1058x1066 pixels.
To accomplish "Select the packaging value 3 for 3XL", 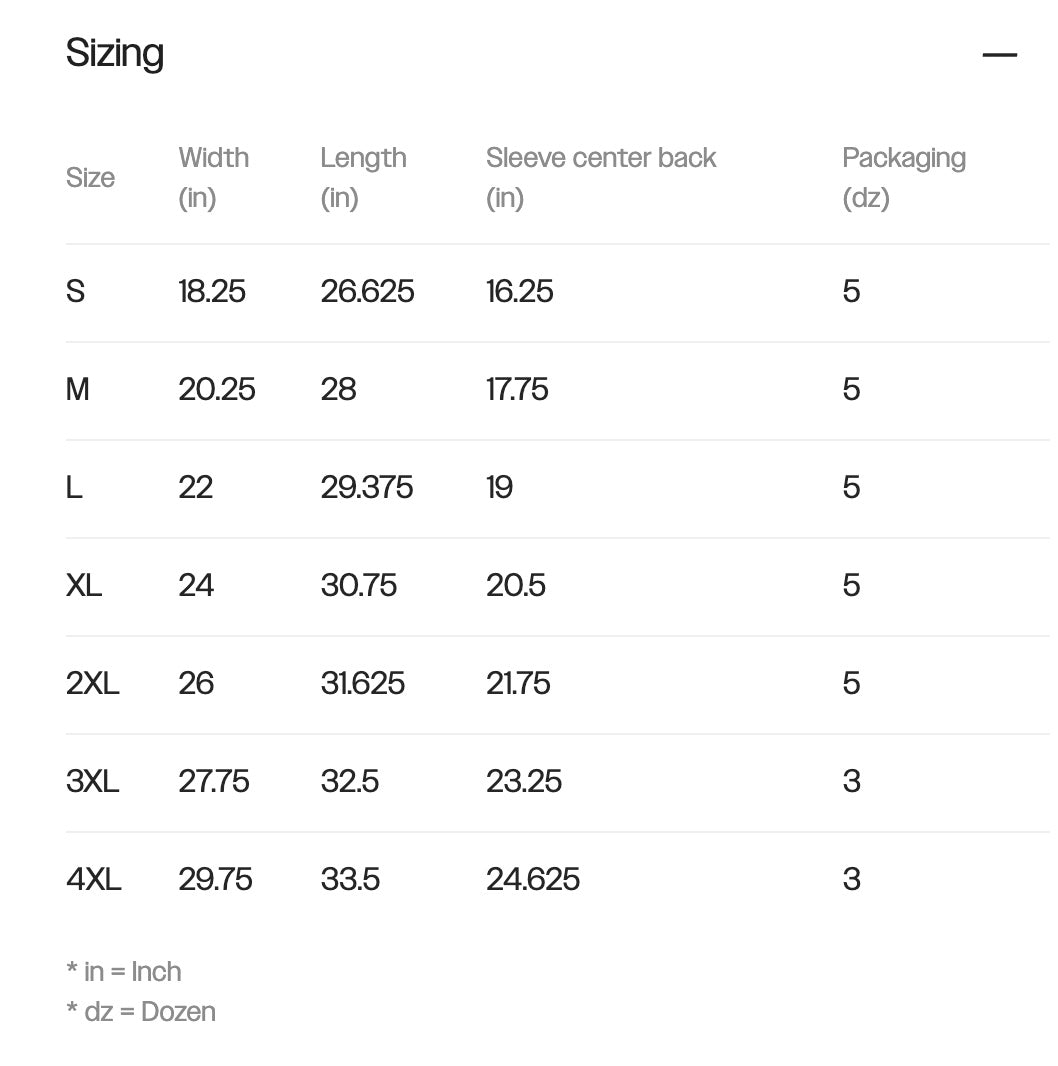I will click(851, 782).
